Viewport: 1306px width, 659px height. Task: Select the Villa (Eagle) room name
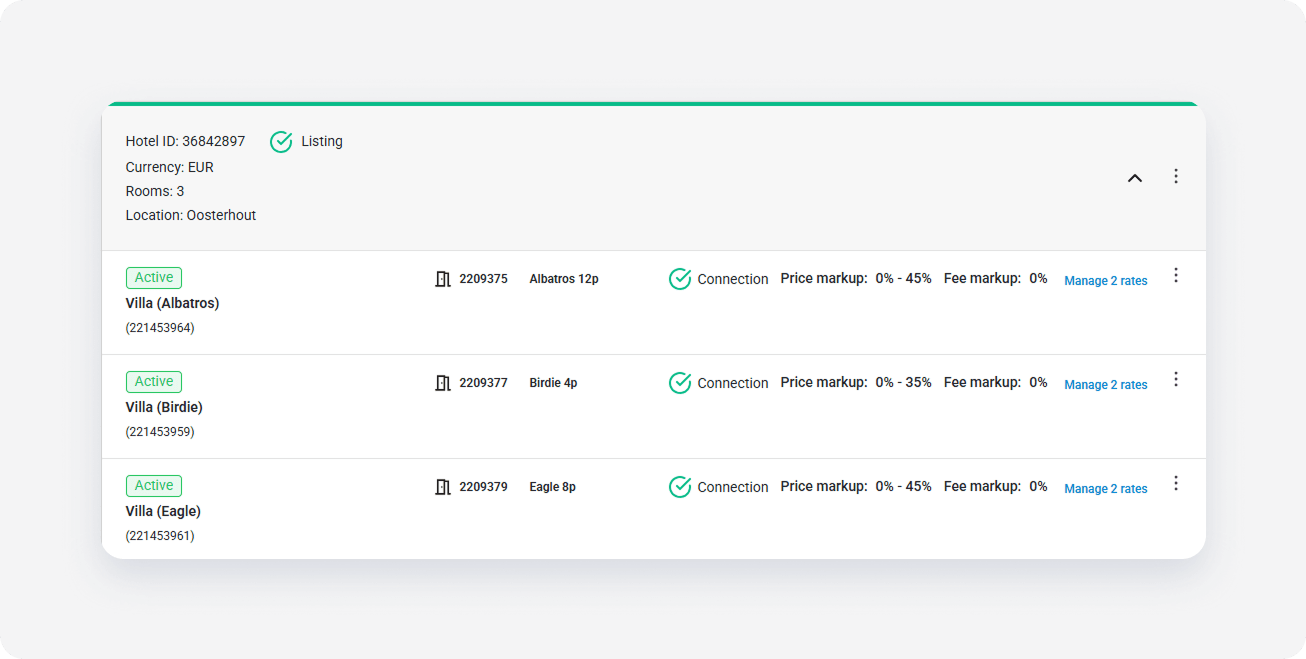point(163,511)
